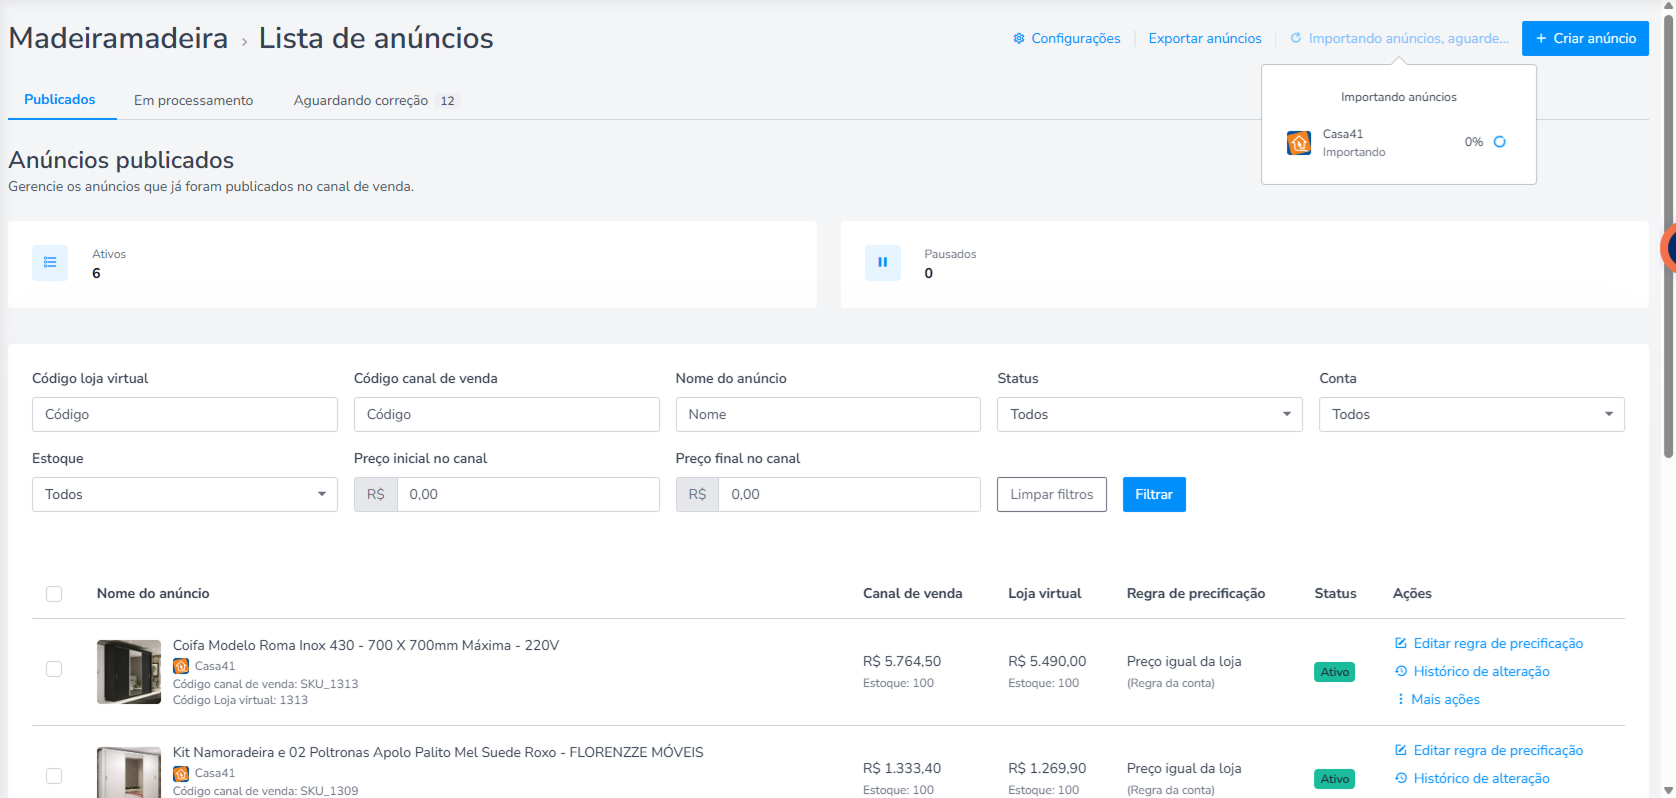
Task: Click the Código canal de venda input
Action: click(x=506, y=414)
